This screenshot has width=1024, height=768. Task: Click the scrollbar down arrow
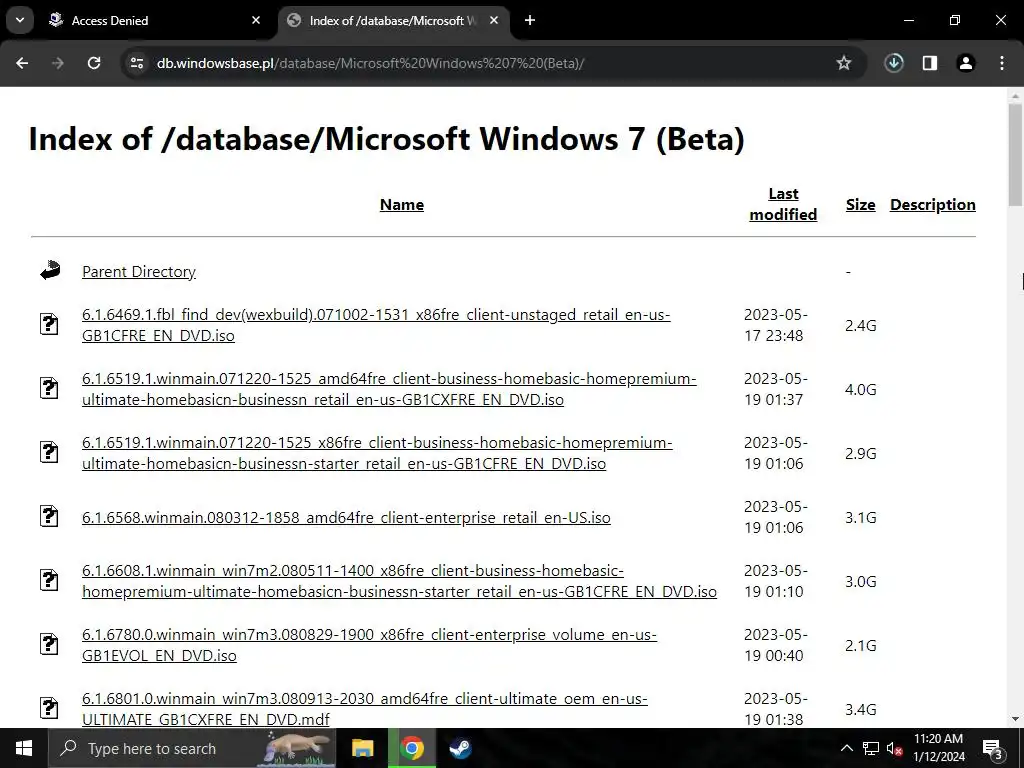(1015, 719)
